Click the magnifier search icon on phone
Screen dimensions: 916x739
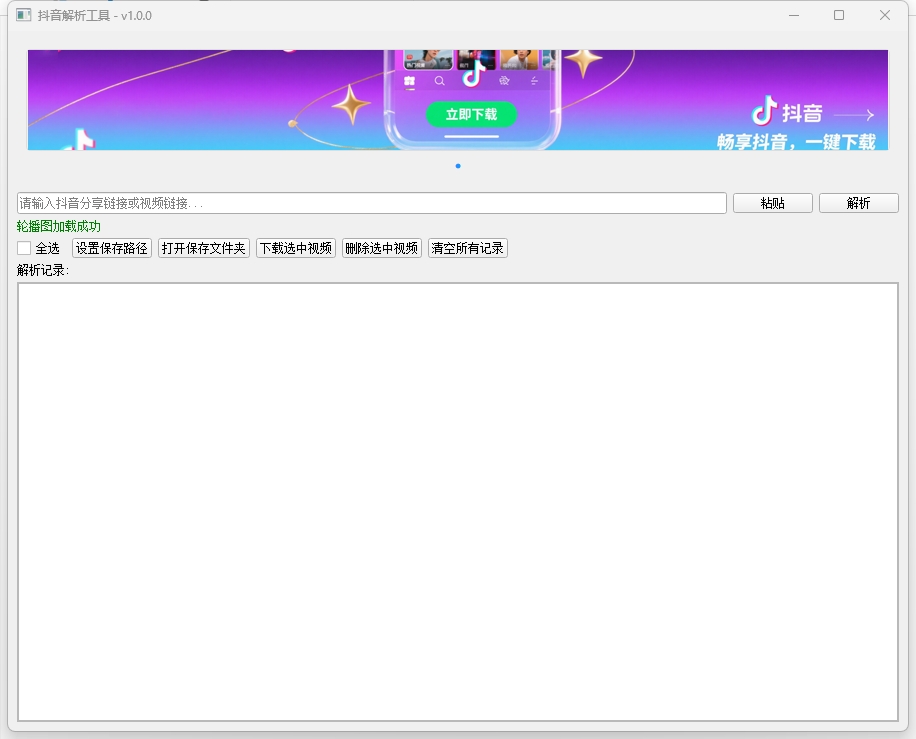(x=439, y=81)
